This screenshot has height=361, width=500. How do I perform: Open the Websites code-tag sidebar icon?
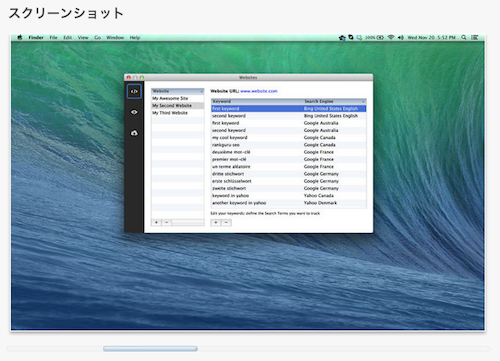coord(134,91)
